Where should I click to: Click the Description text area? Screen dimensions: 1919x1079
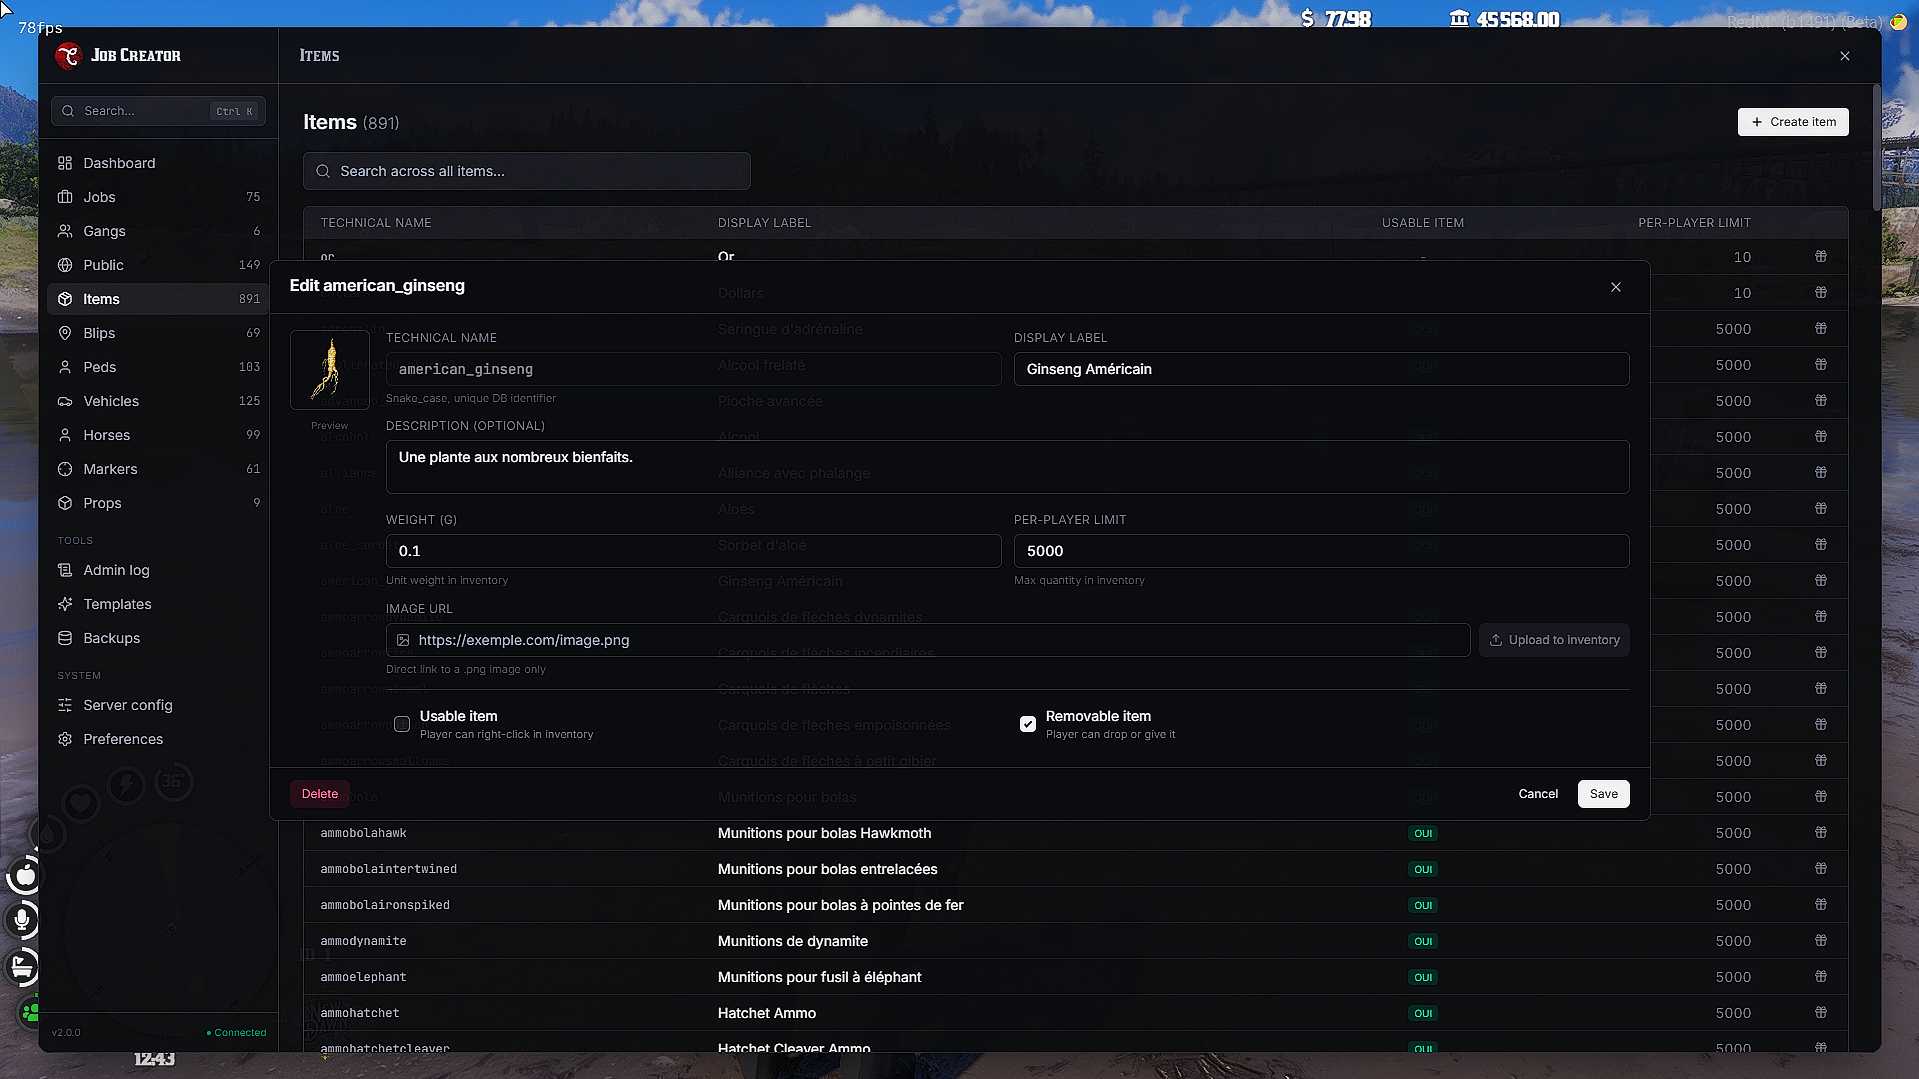pyautogui.click(x=1007, y=467)
